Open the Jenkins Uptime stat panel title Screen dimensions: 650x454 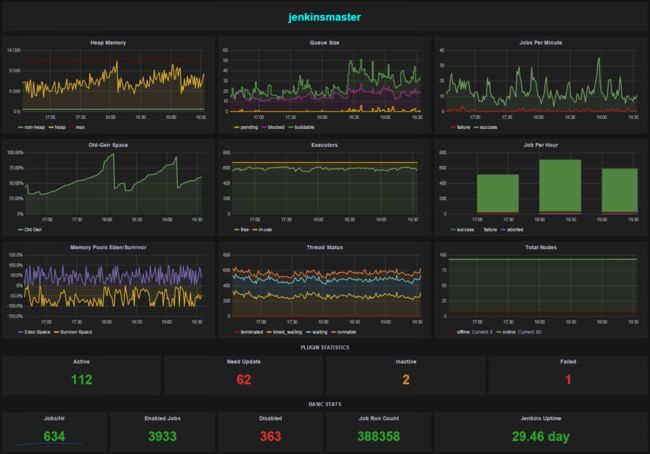tap(541, 419)
